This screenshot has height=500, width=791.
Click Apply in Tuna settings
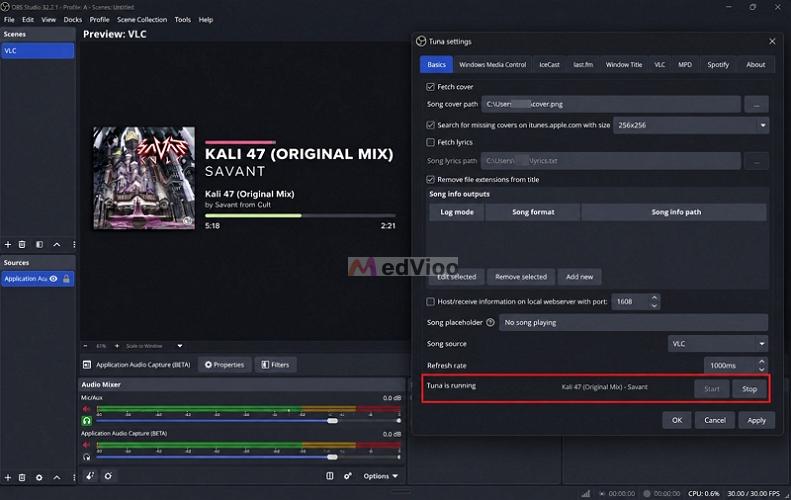756,420
